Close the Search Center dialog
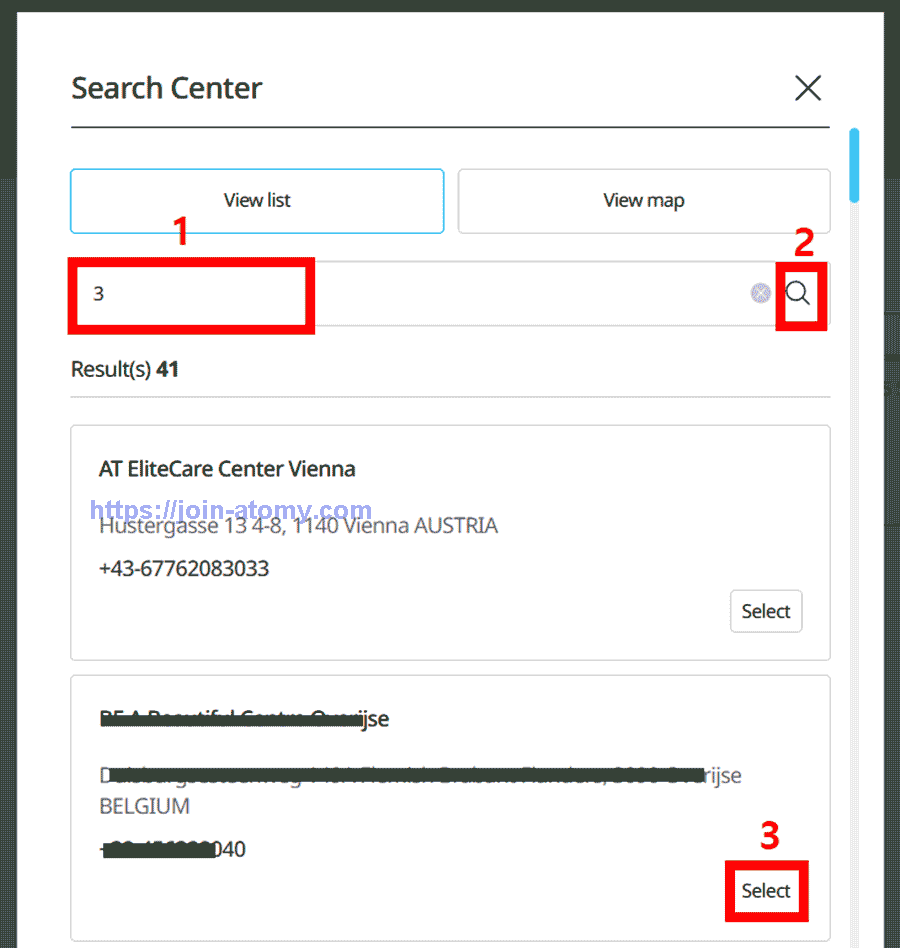900x948 pixels. [807, 88]
